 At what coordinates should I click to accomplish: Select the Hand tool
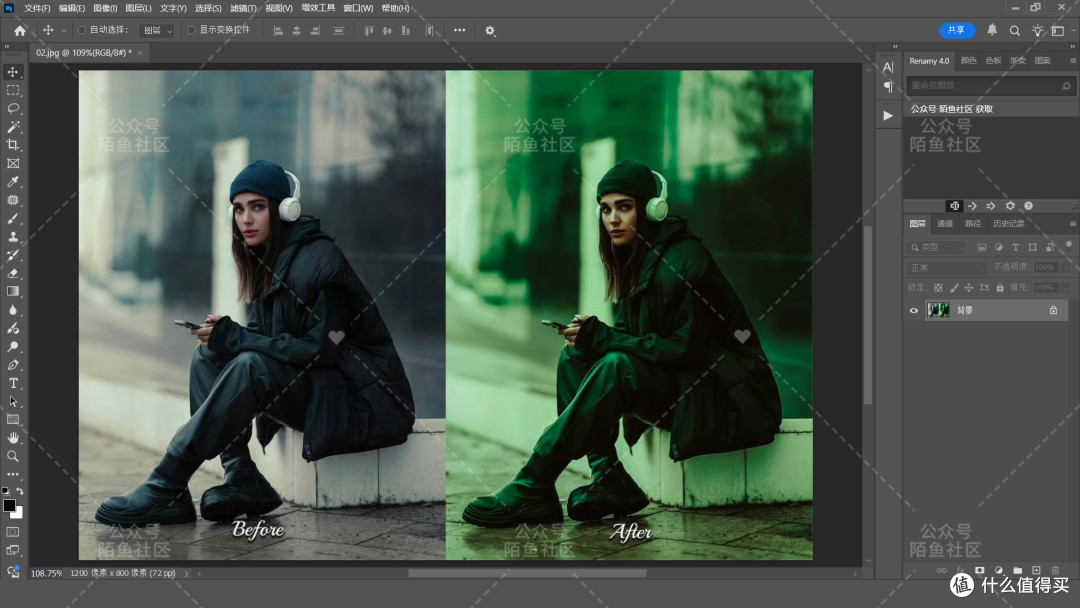[x=13, y=437]
